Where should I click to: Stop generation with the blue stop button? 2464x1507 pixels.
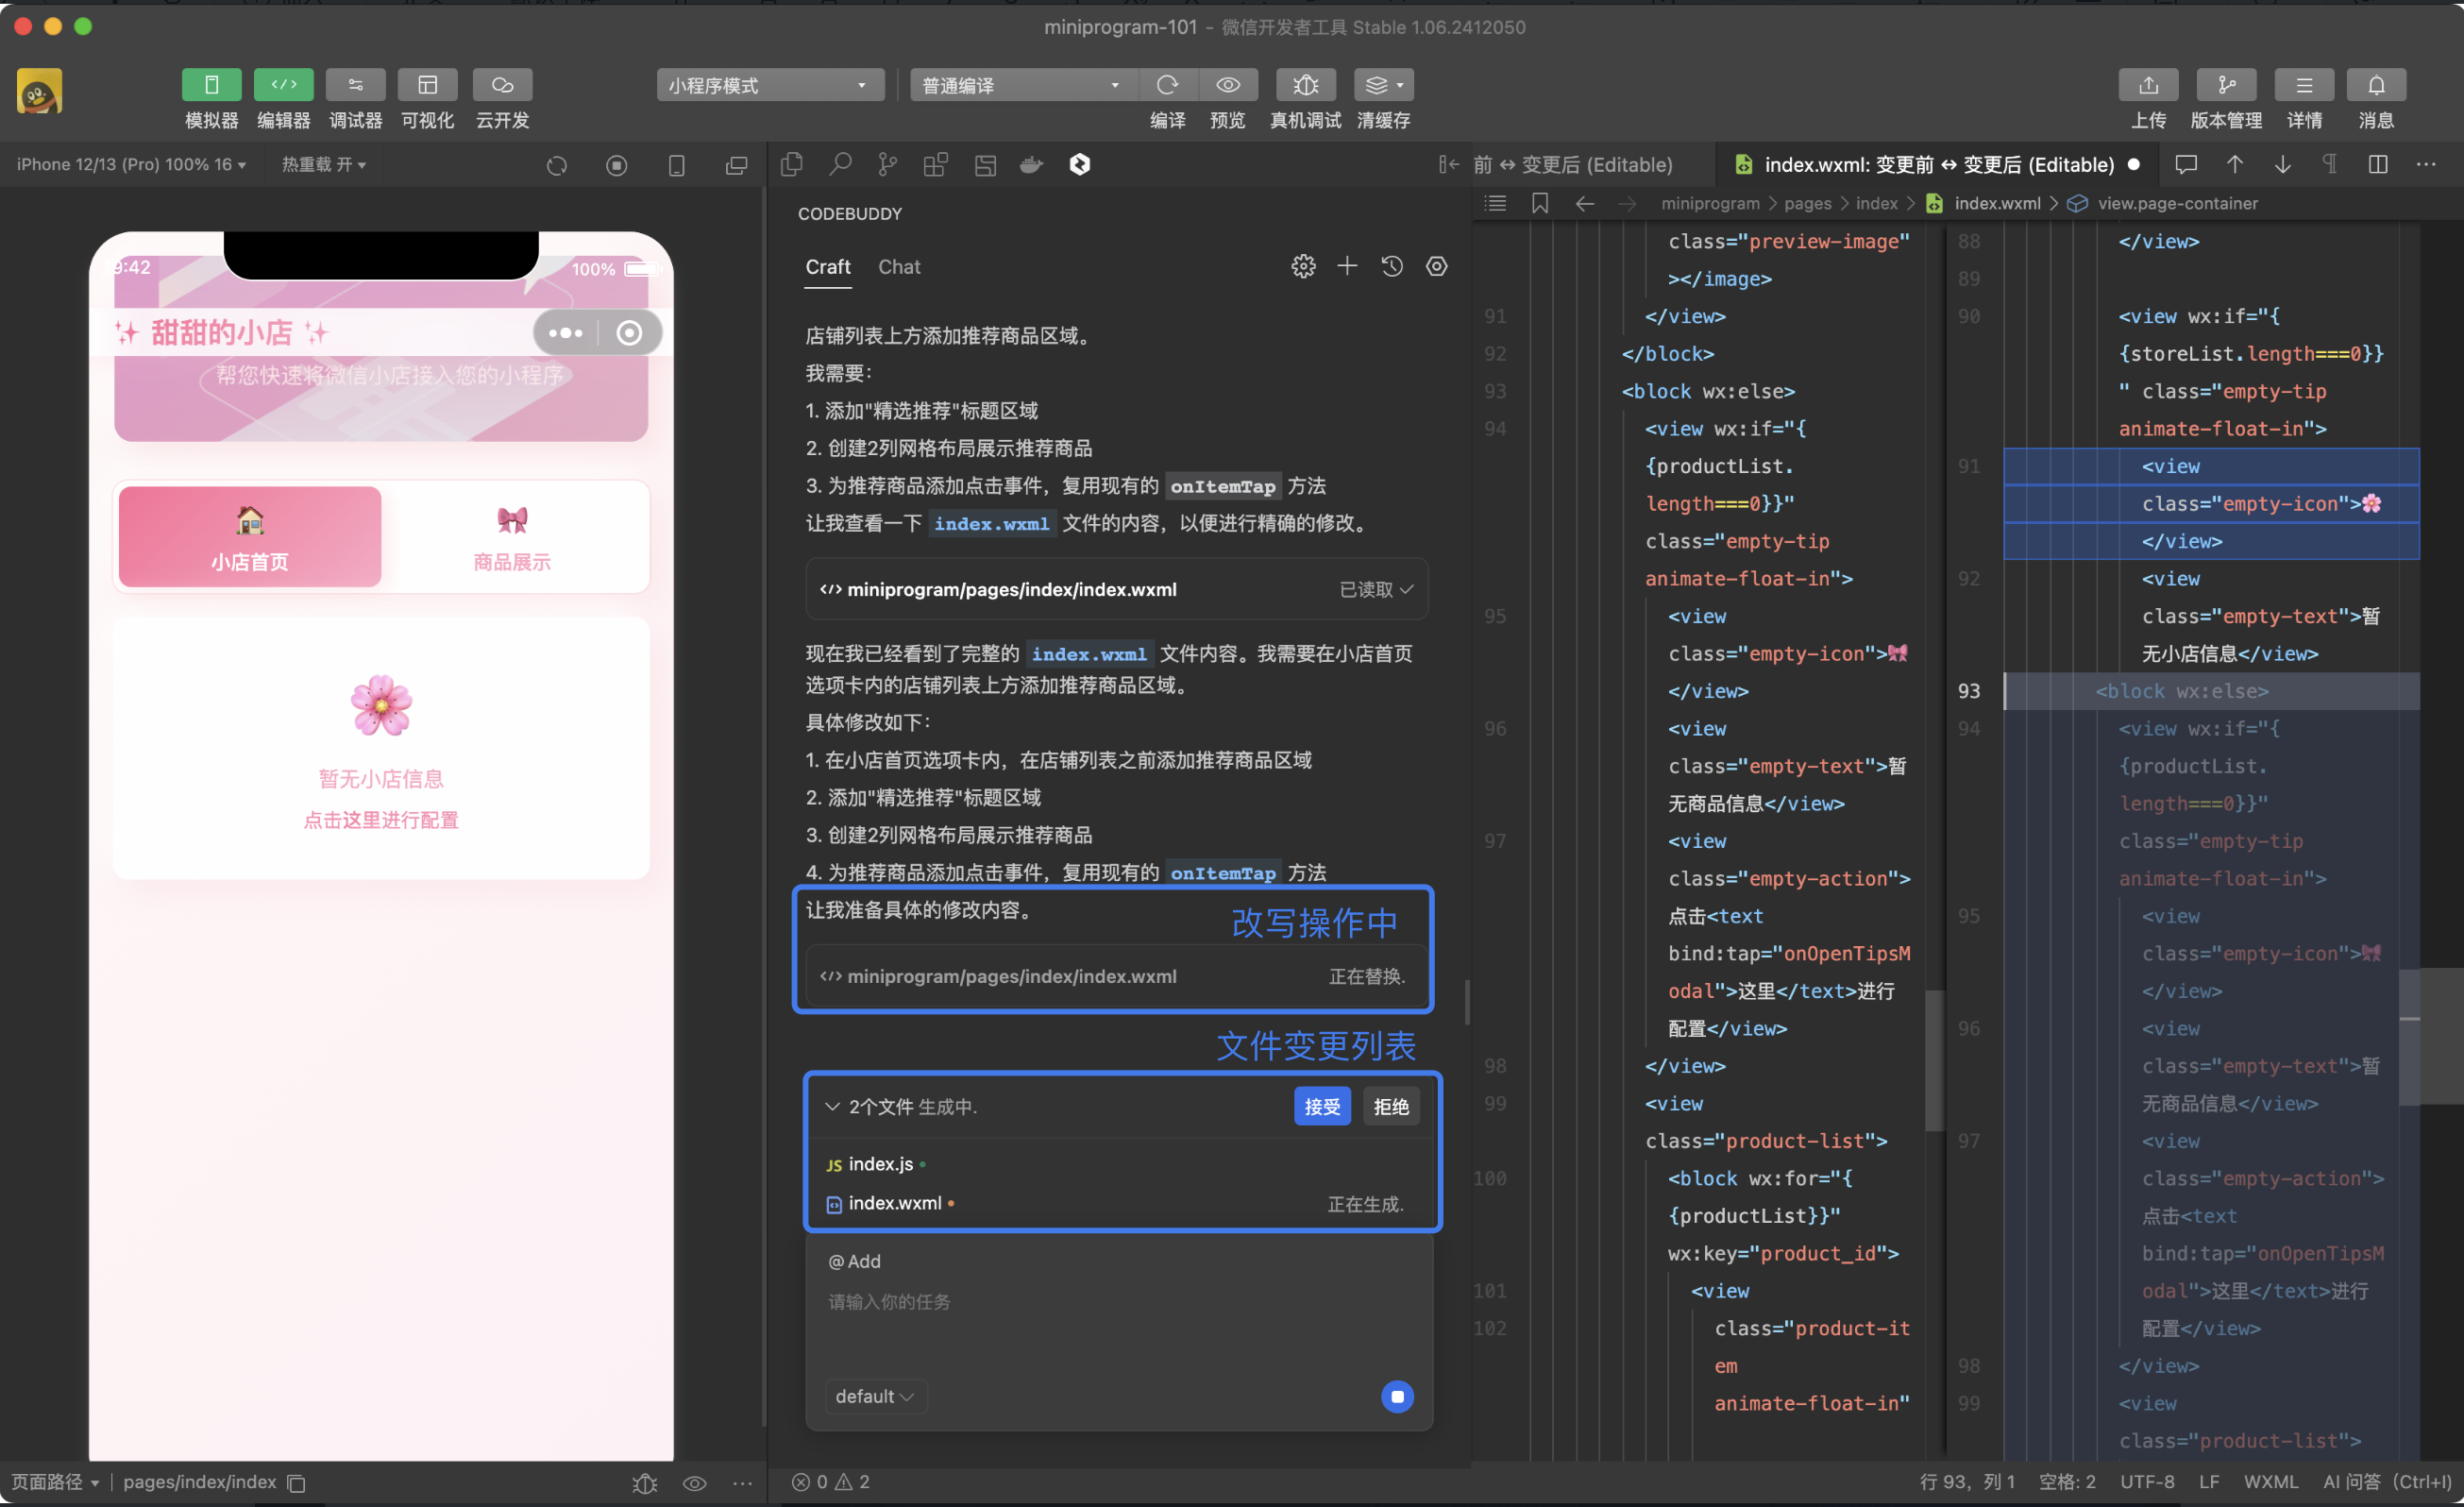[1397, 1396]
